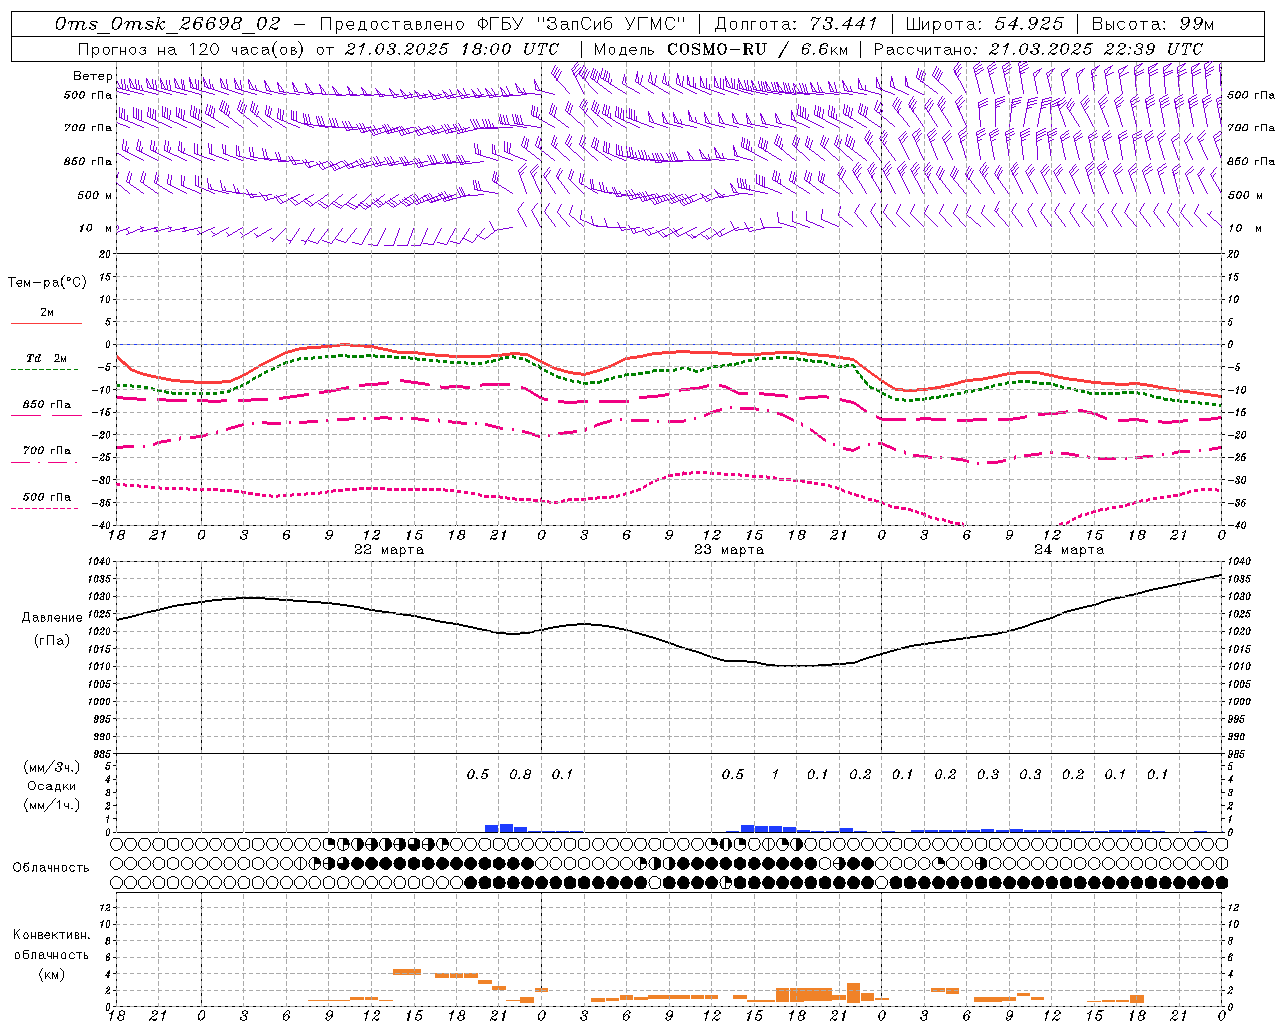Click the Рассчитано: 21.03.2025 22:39 UTC timestamp
The width and height of the screenshot is (1280, 1024).
(x=1038, y=49)
